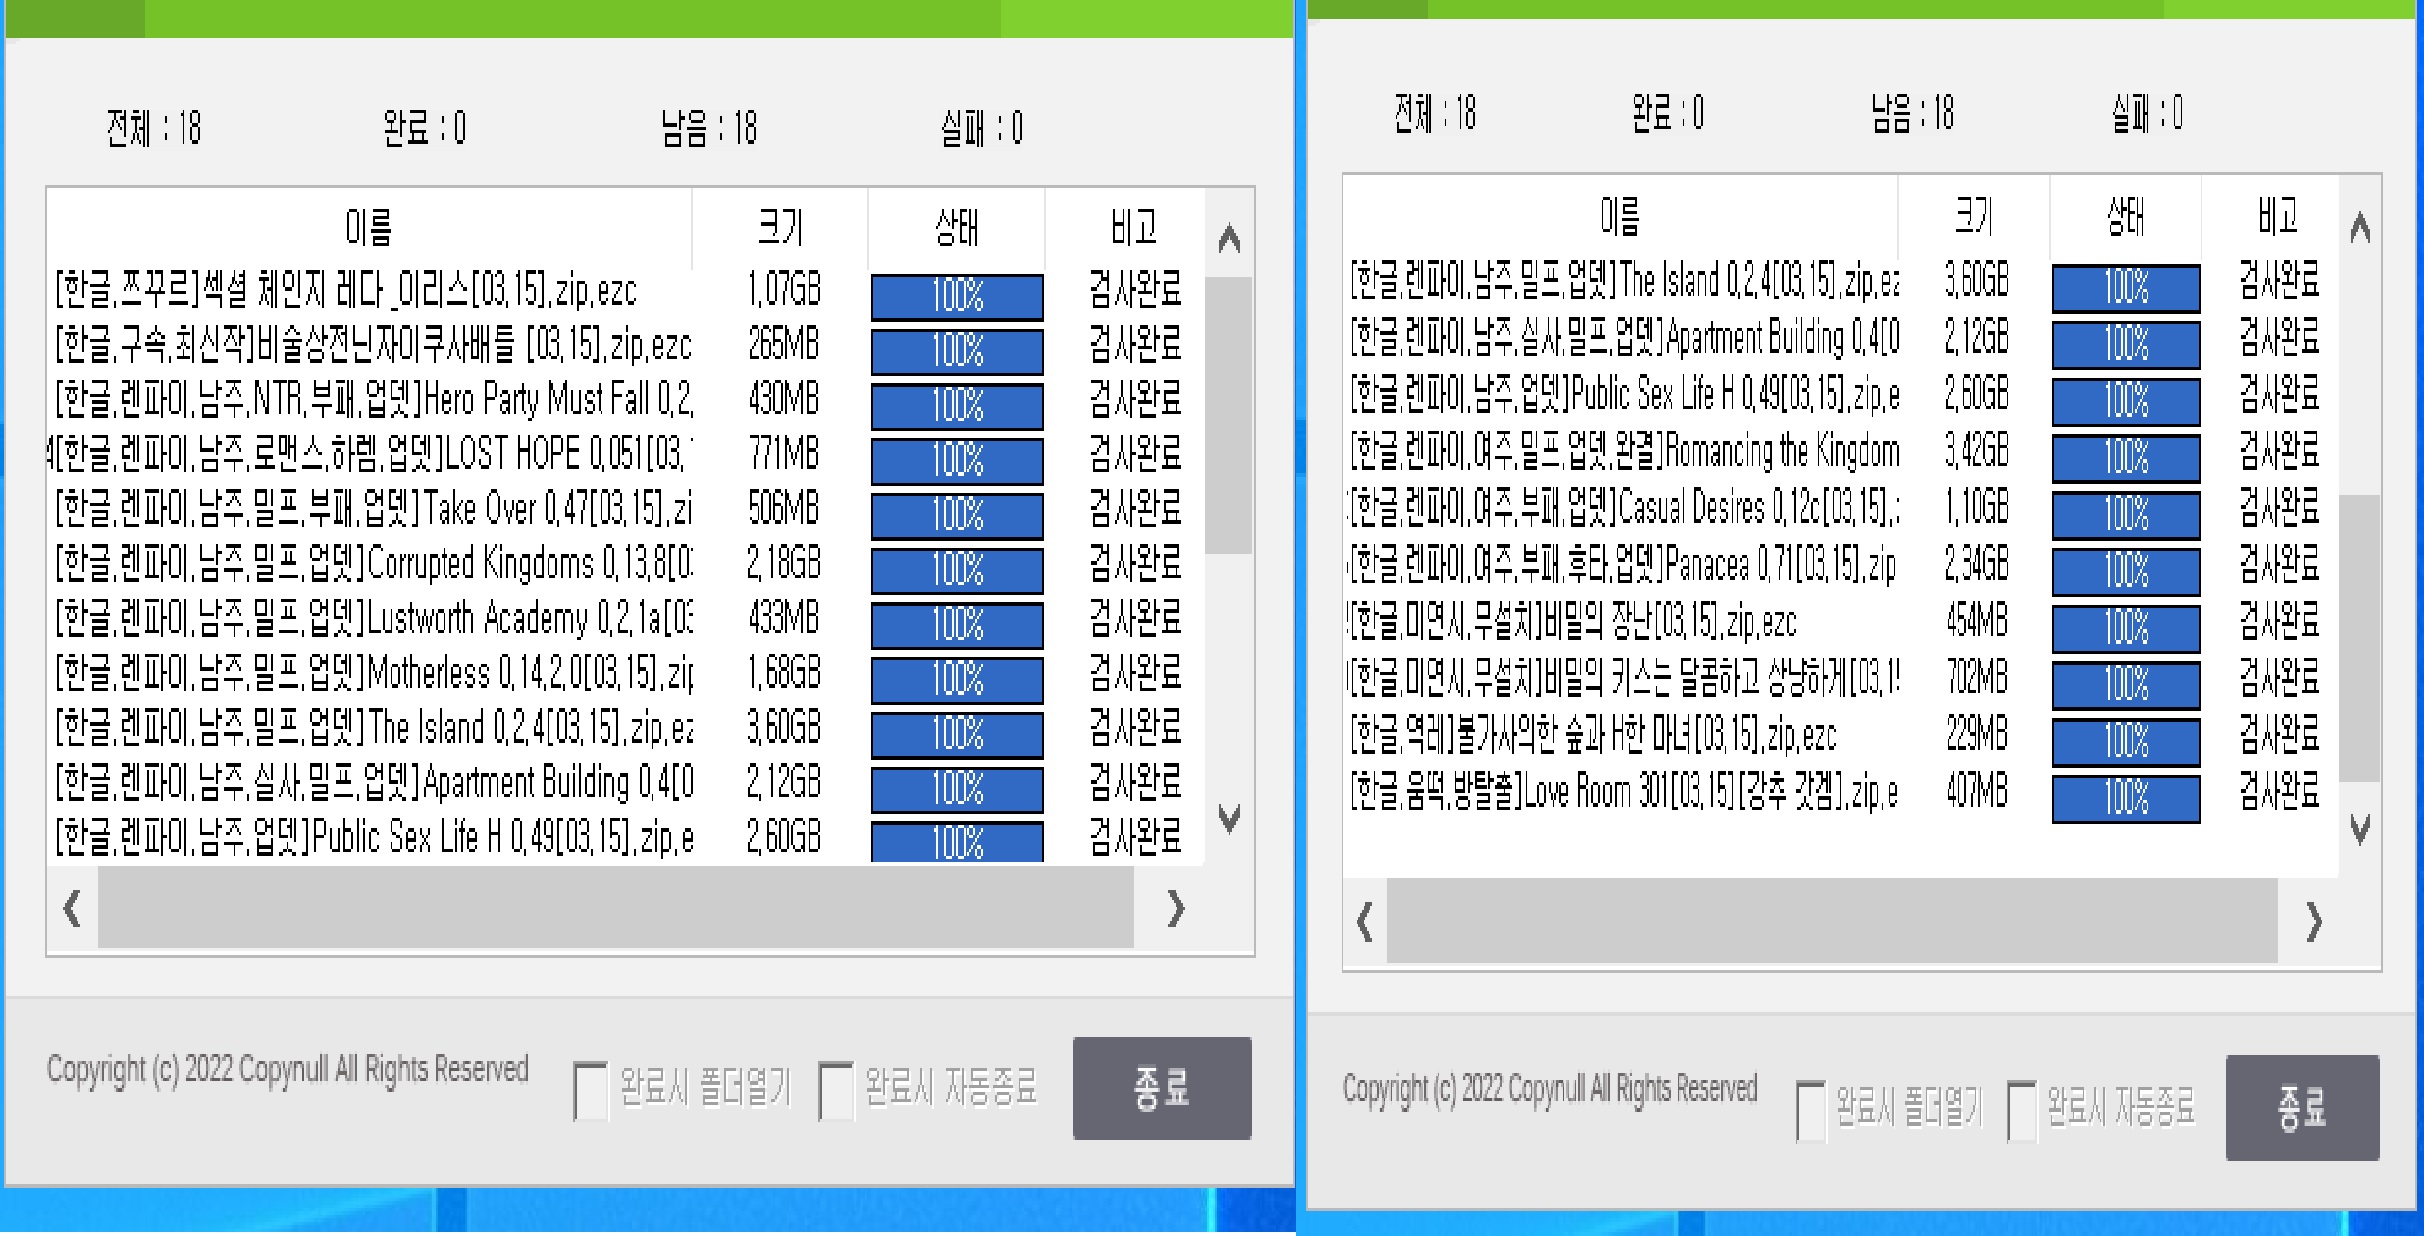This screenshot has height=1236, width=2424.
Task: Click scroll right arrow in right window
Action: [x=2313, y=921]
